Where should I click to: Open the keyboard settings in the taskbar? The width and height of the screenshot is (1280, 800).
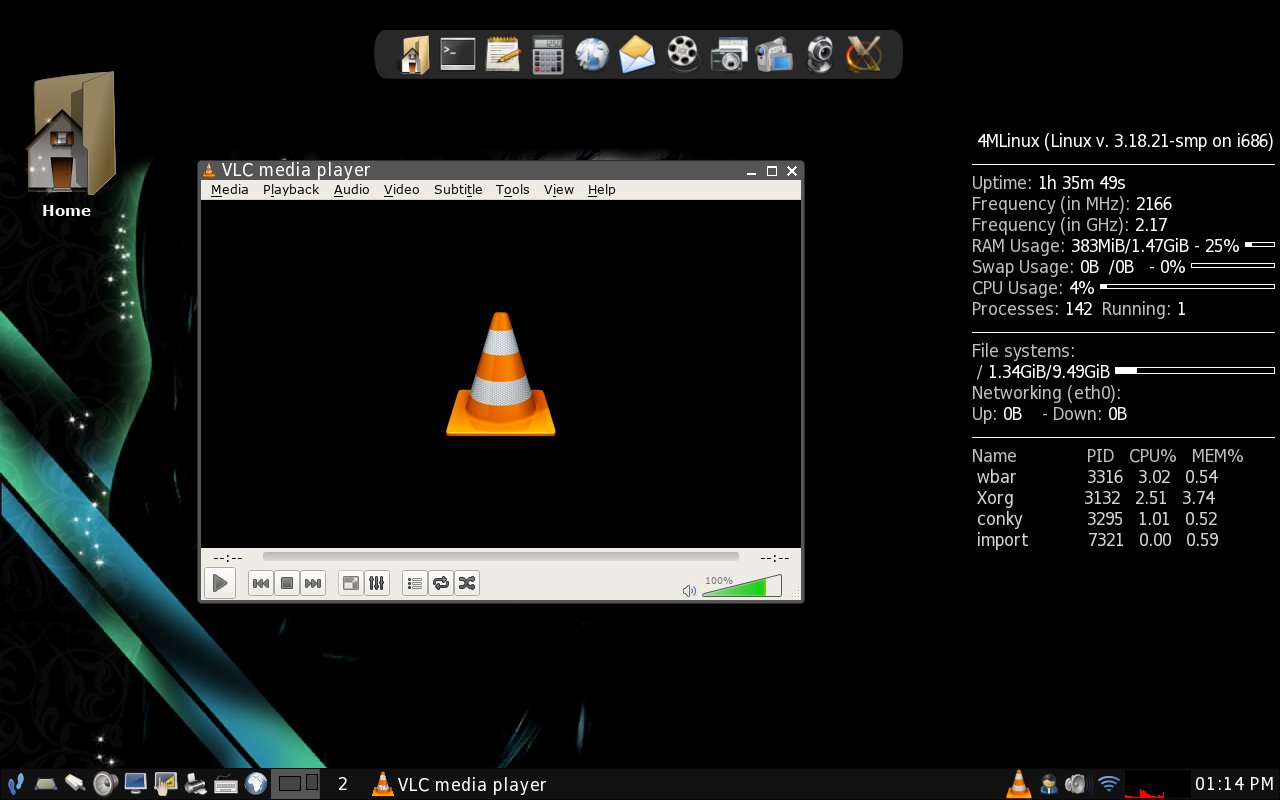pyautogui.click(x=226, y=784)
